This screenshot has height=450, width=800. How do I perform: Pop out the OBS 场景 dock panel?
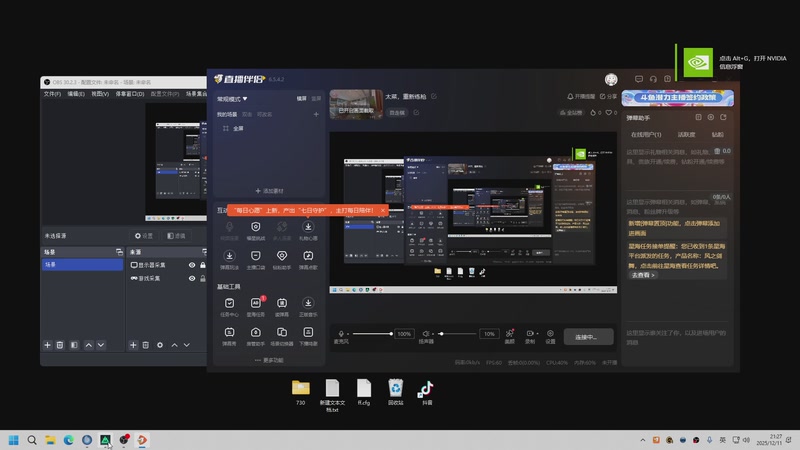(119, 252)
